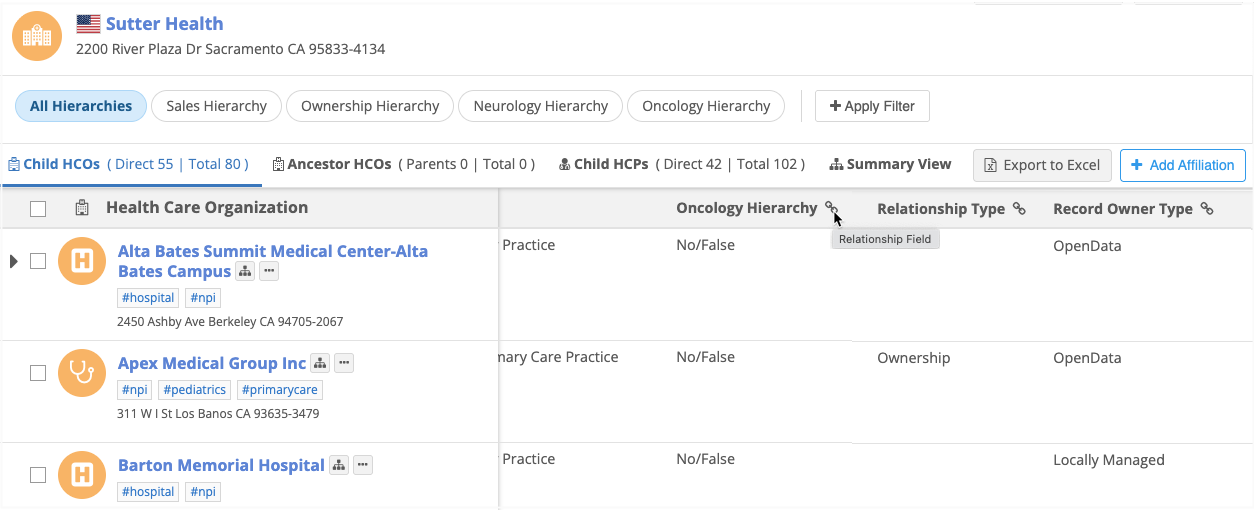Click link icon next to Record Owner Type
The image size is (1254, 510).
[x=1207, y=209]
